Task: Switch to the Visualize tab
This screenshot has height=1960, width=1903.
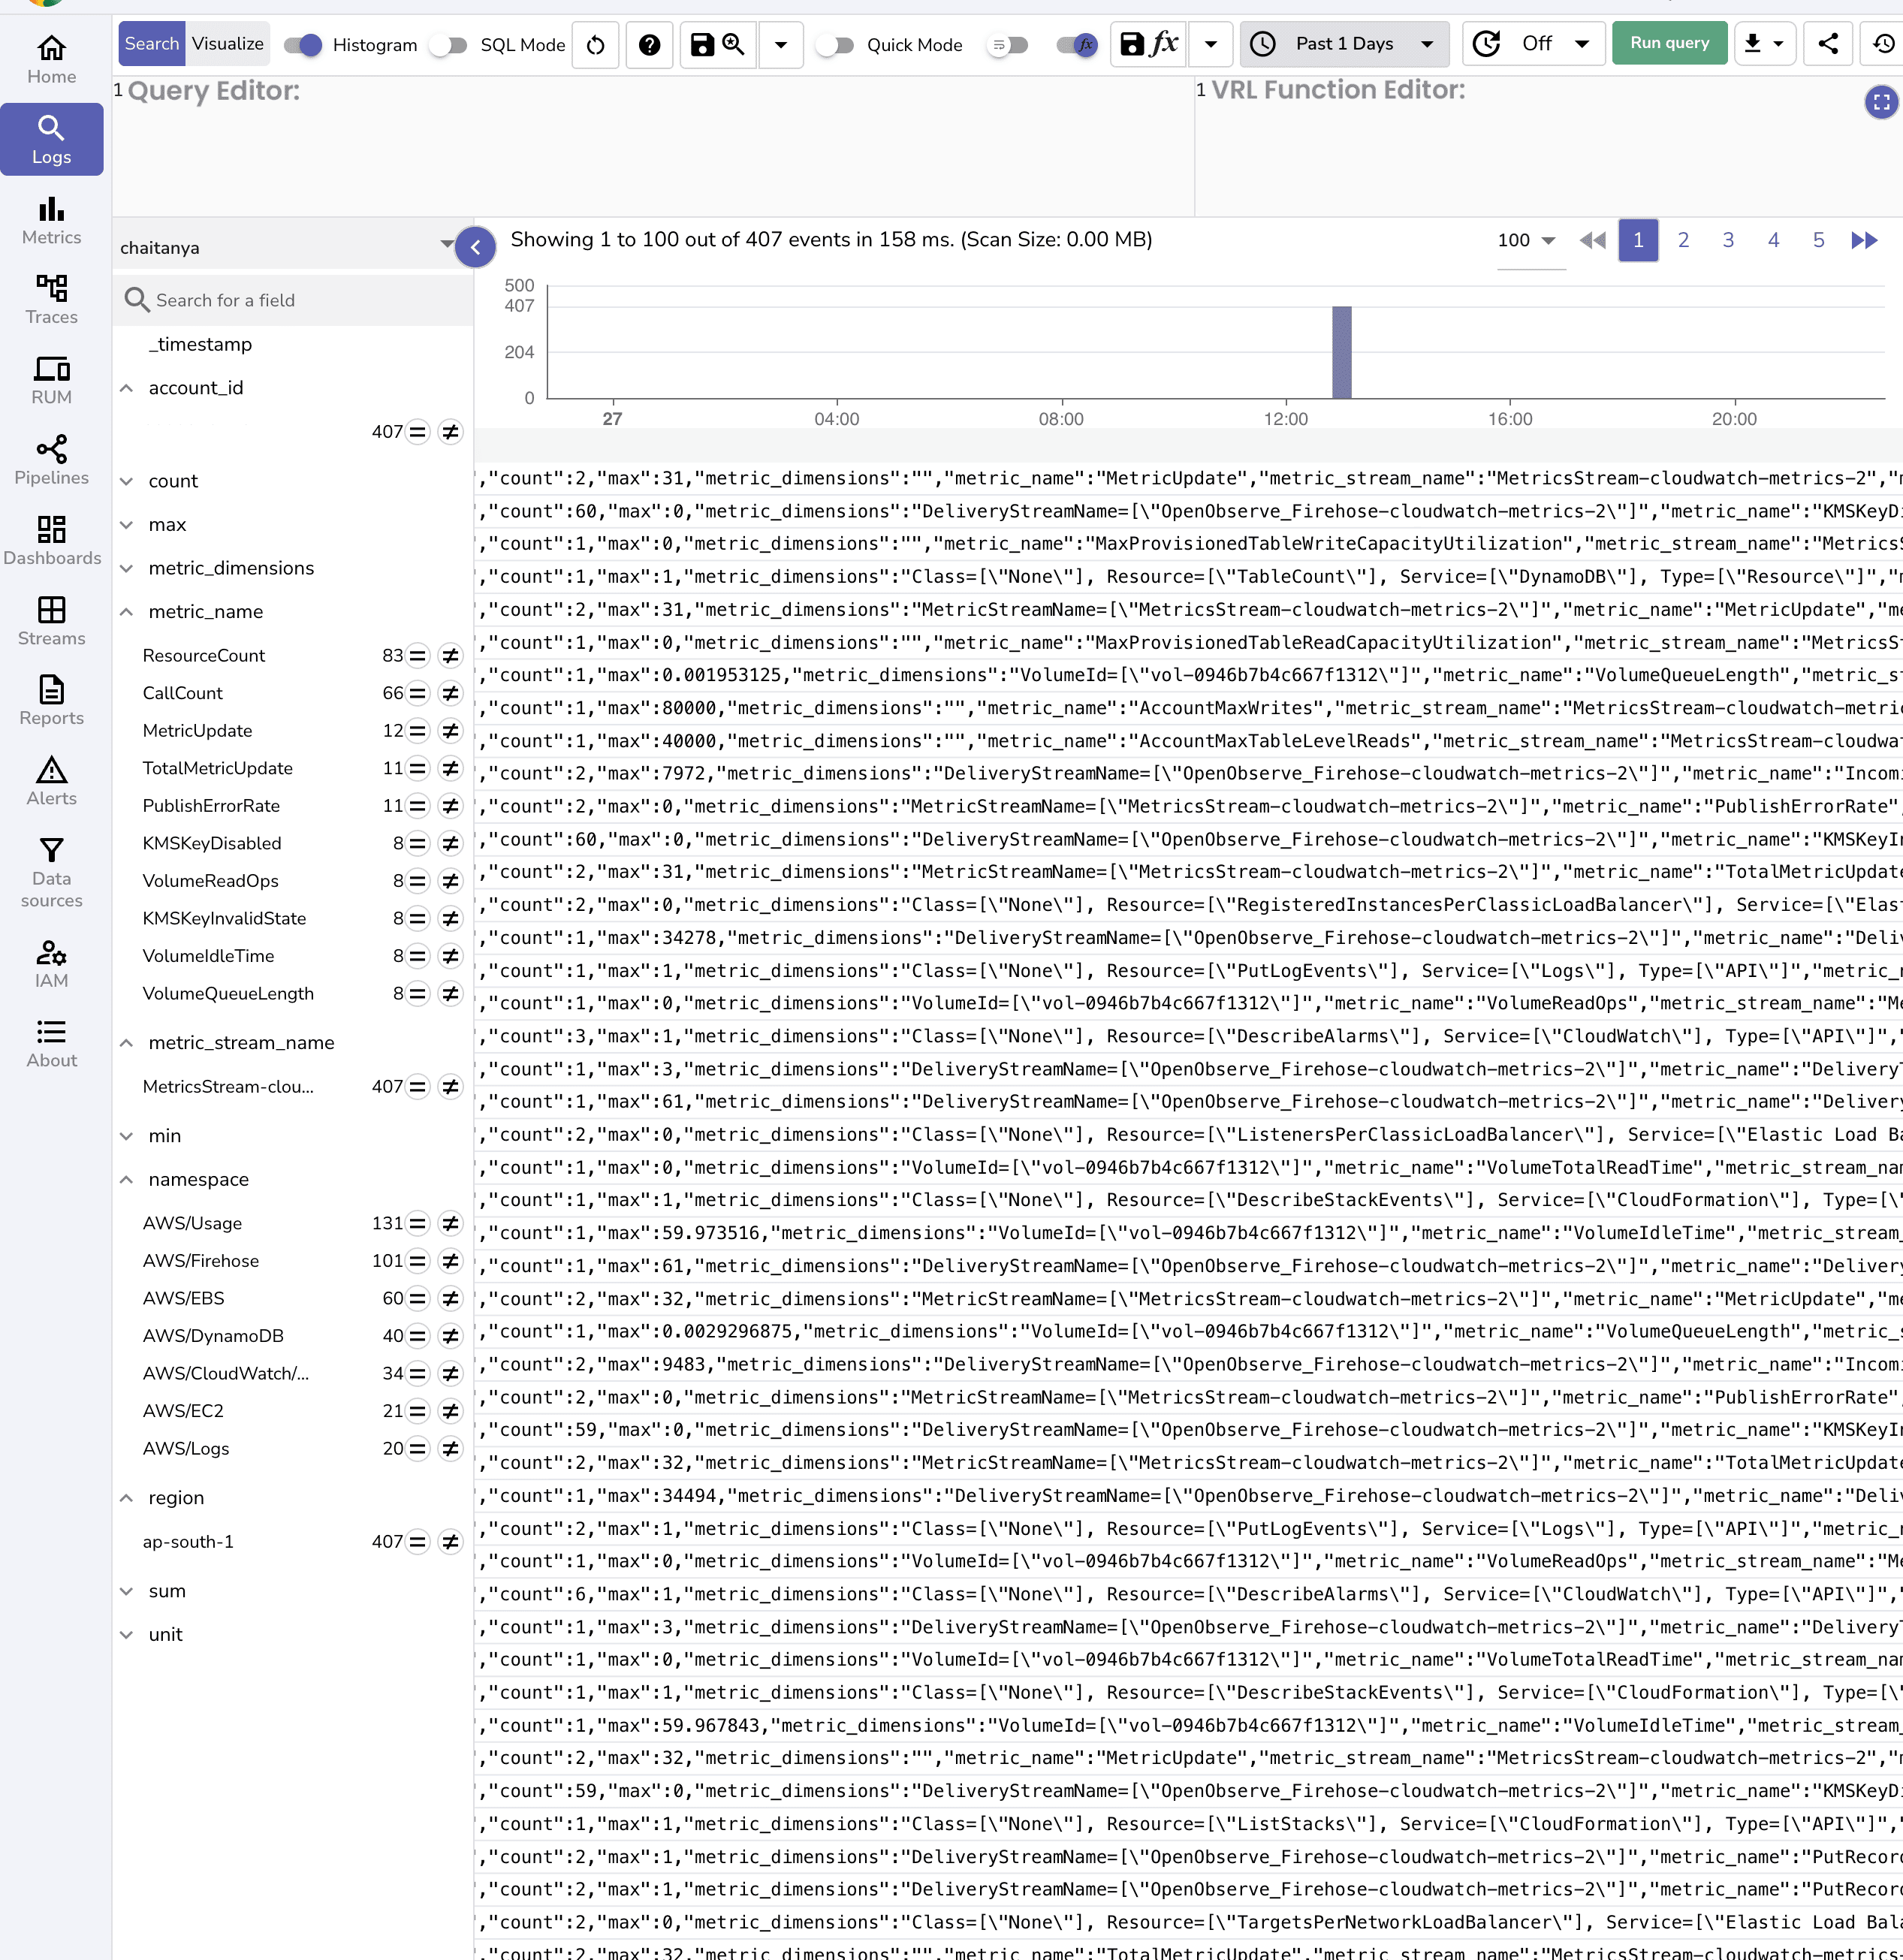Action: 227,43
